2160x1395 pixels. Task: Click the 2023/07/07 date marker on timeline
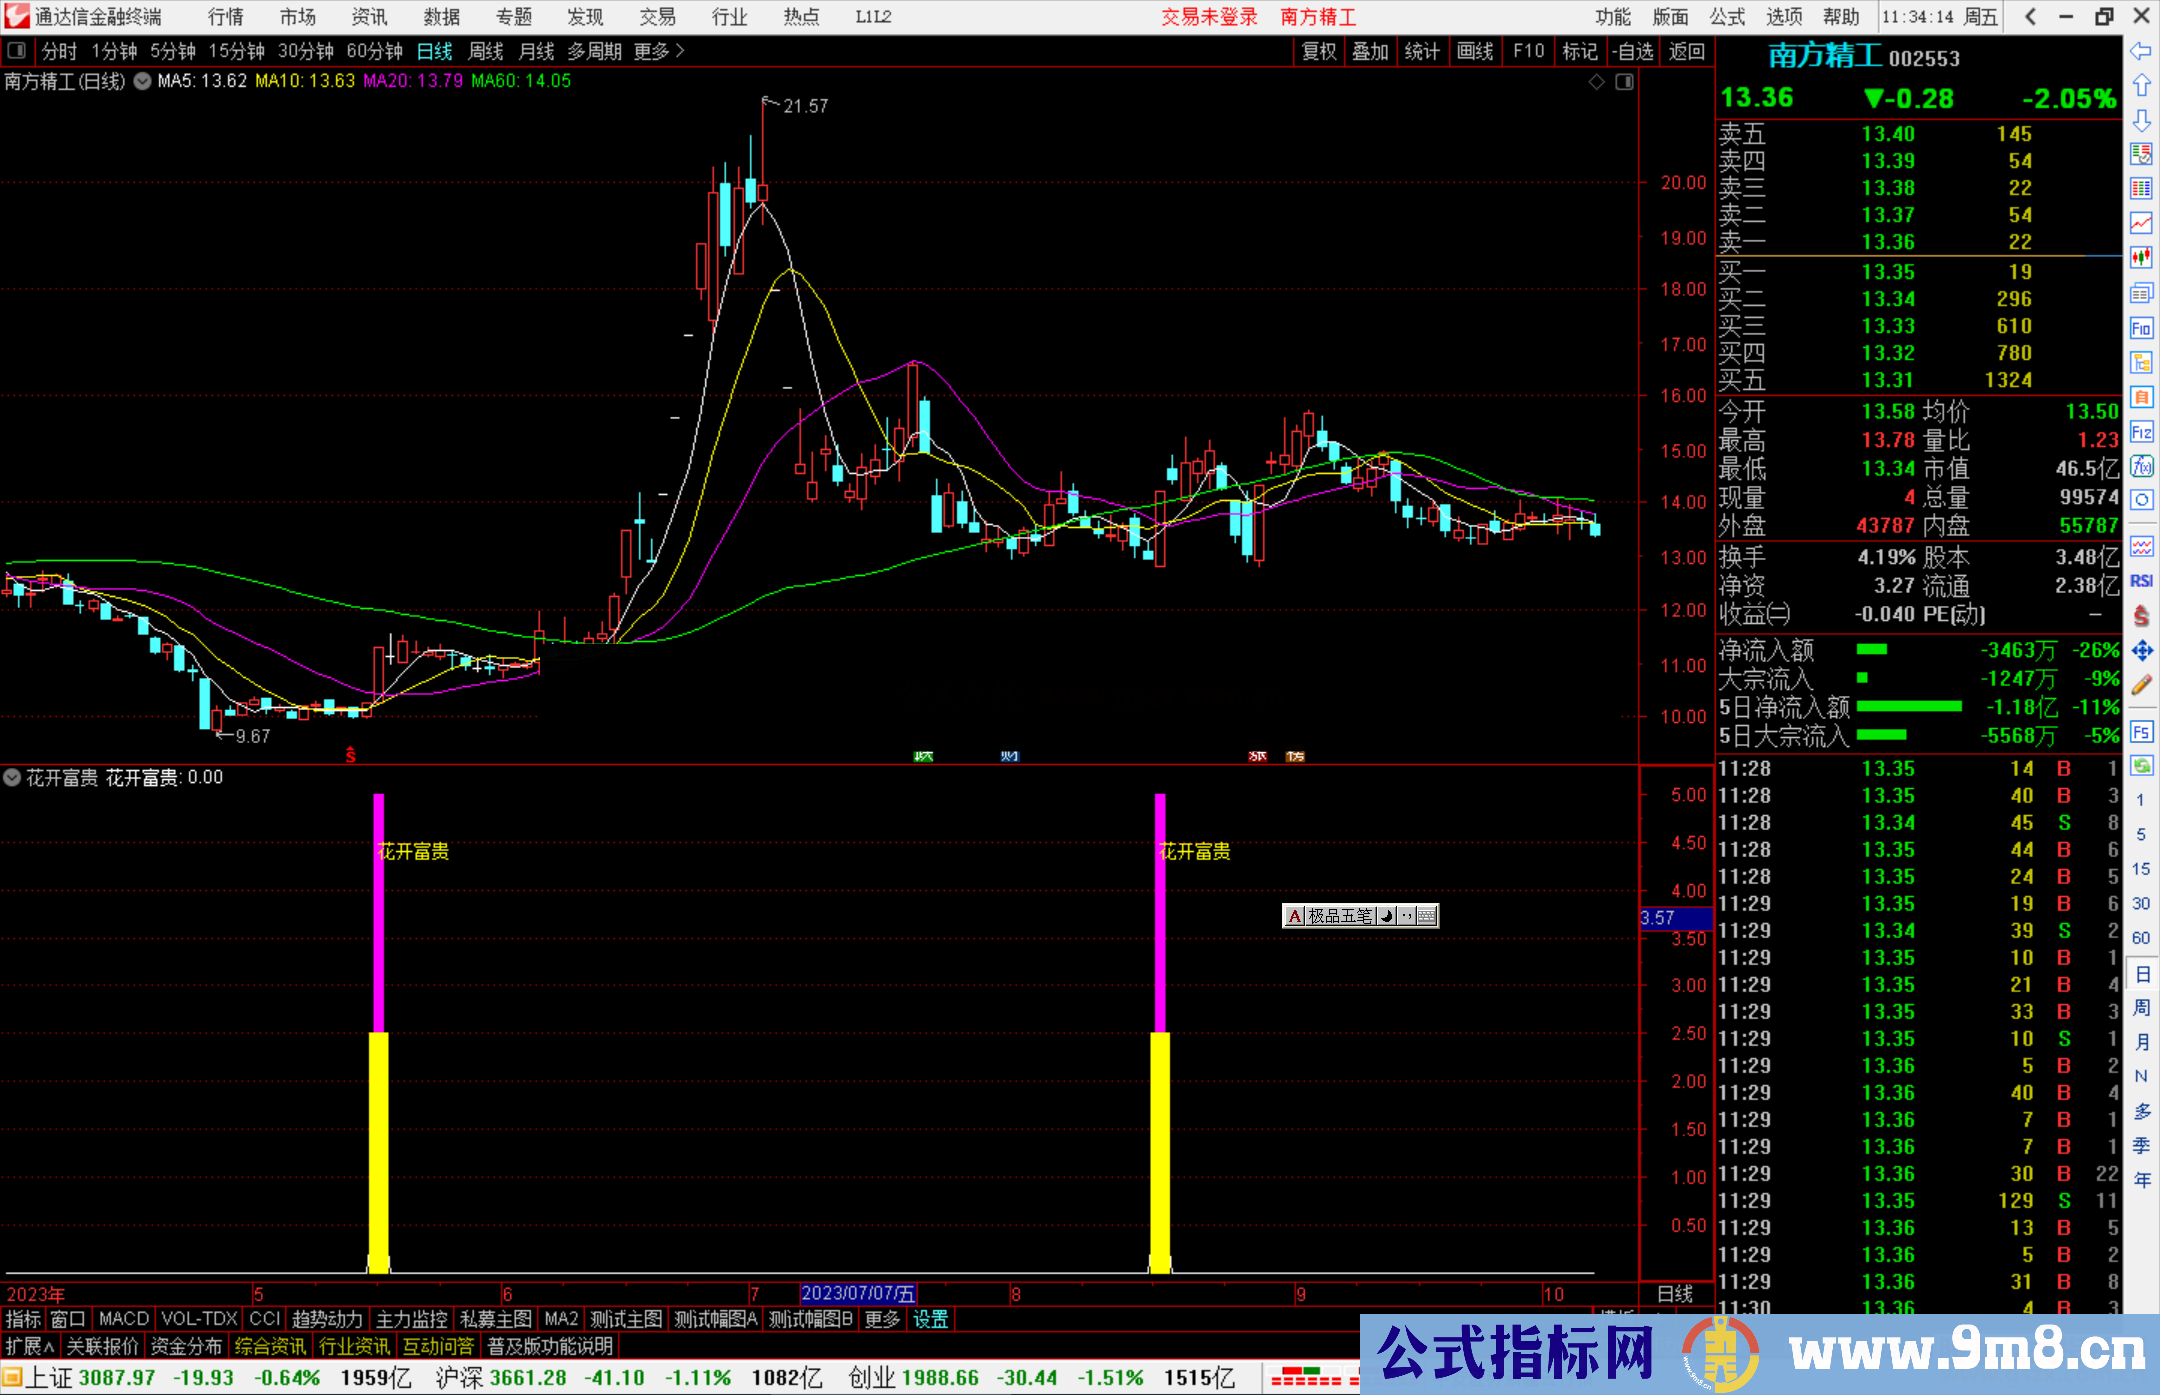click(858, 1294)
